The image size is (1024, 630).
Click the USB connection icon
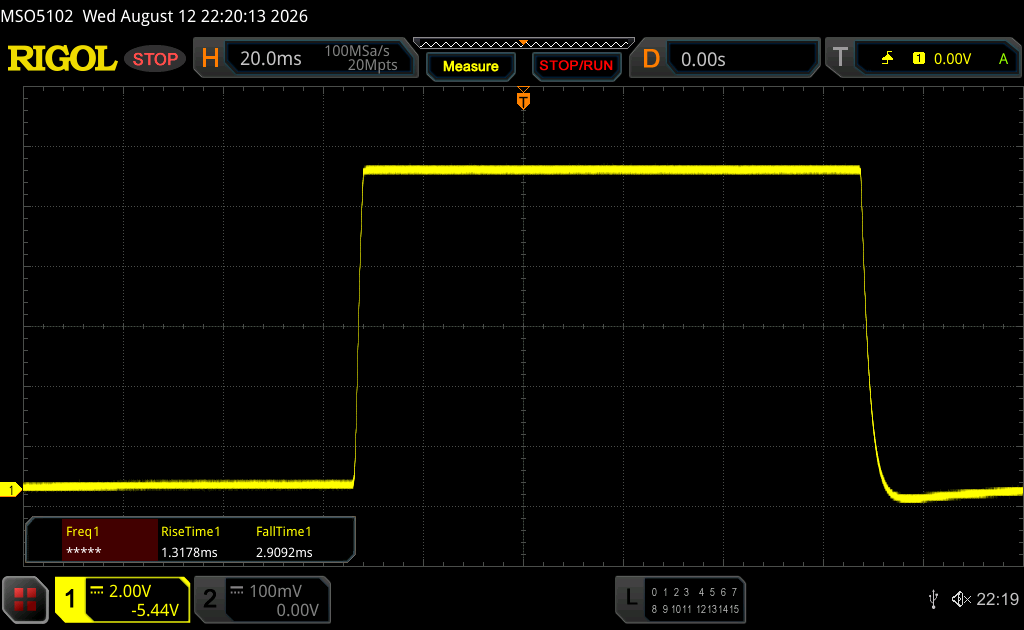[x=934, y=599]
